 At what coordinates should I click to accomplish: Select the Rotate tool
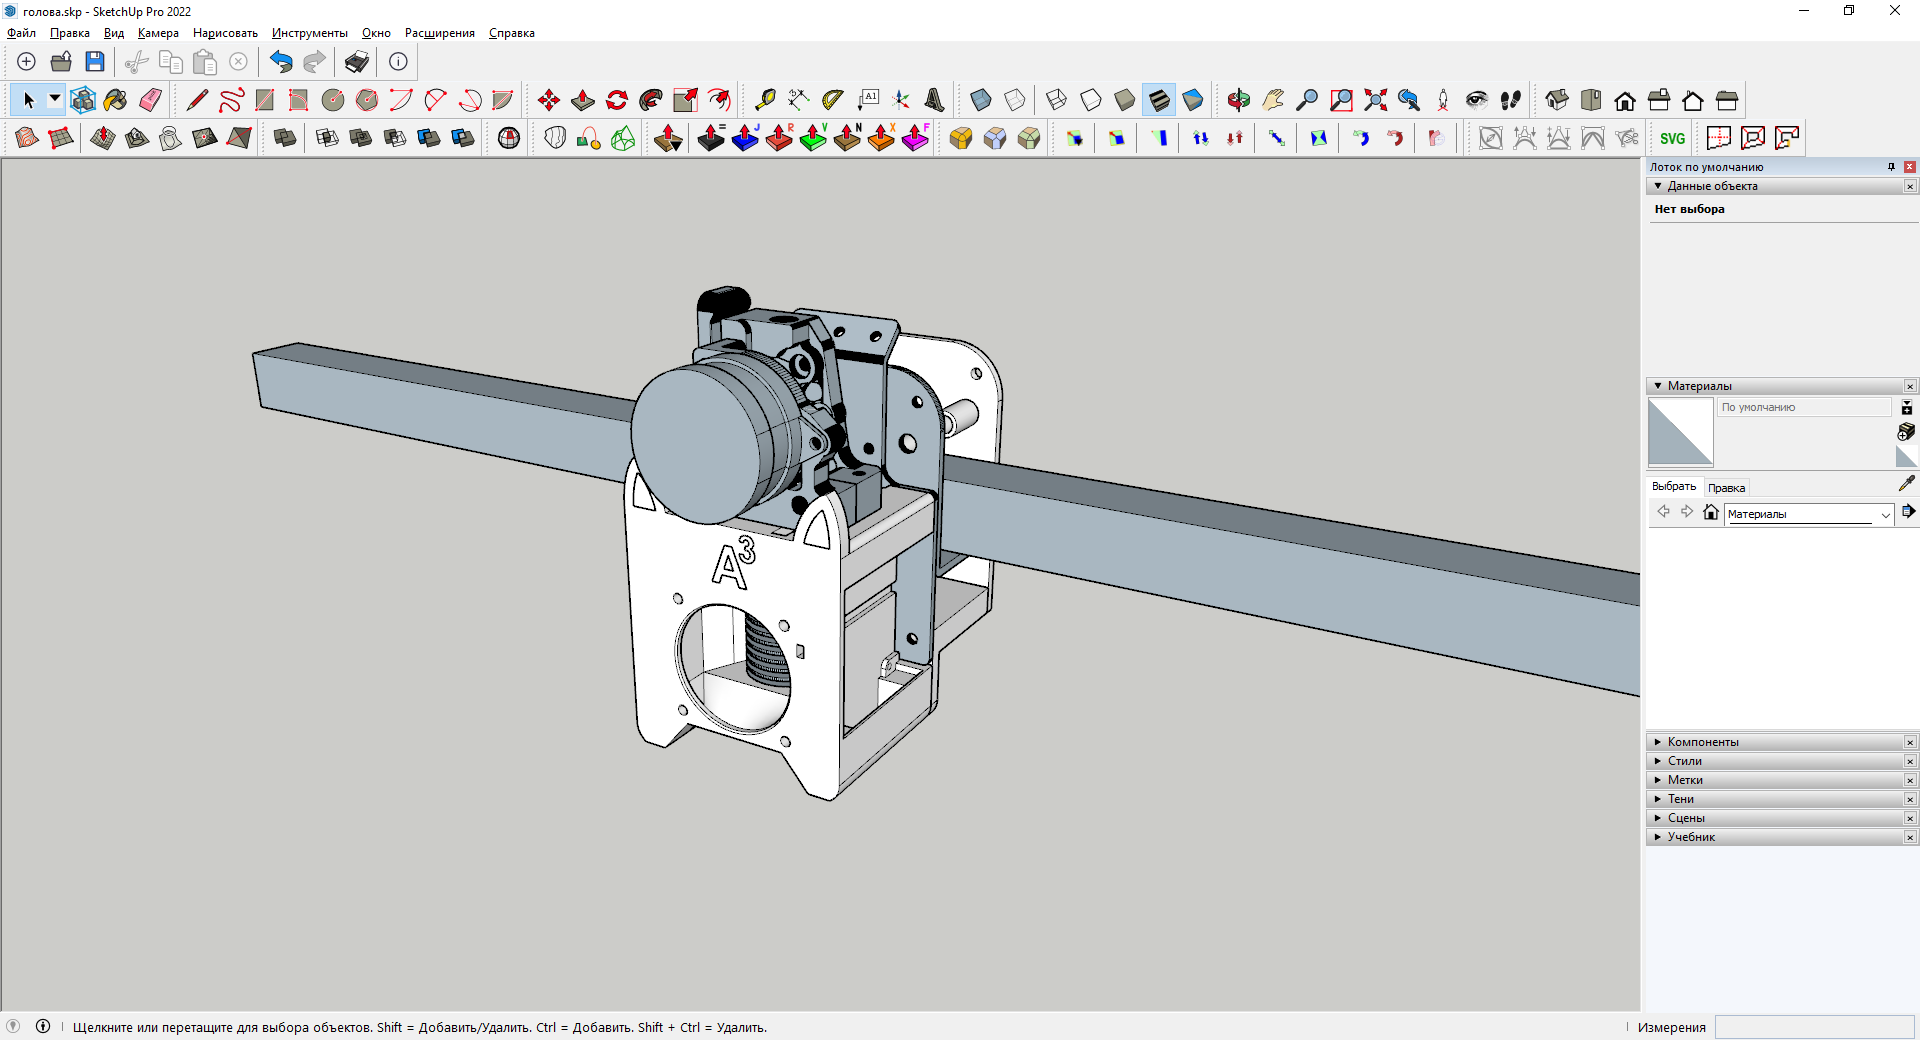point(617,100)
